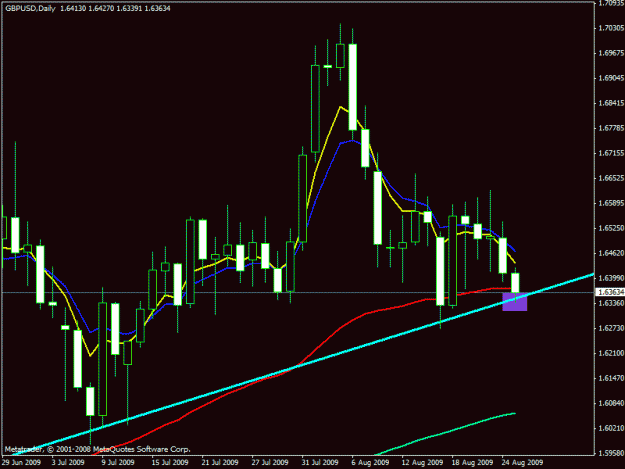
Task: Click the 1.66525 price axis label
Action: 611,178
